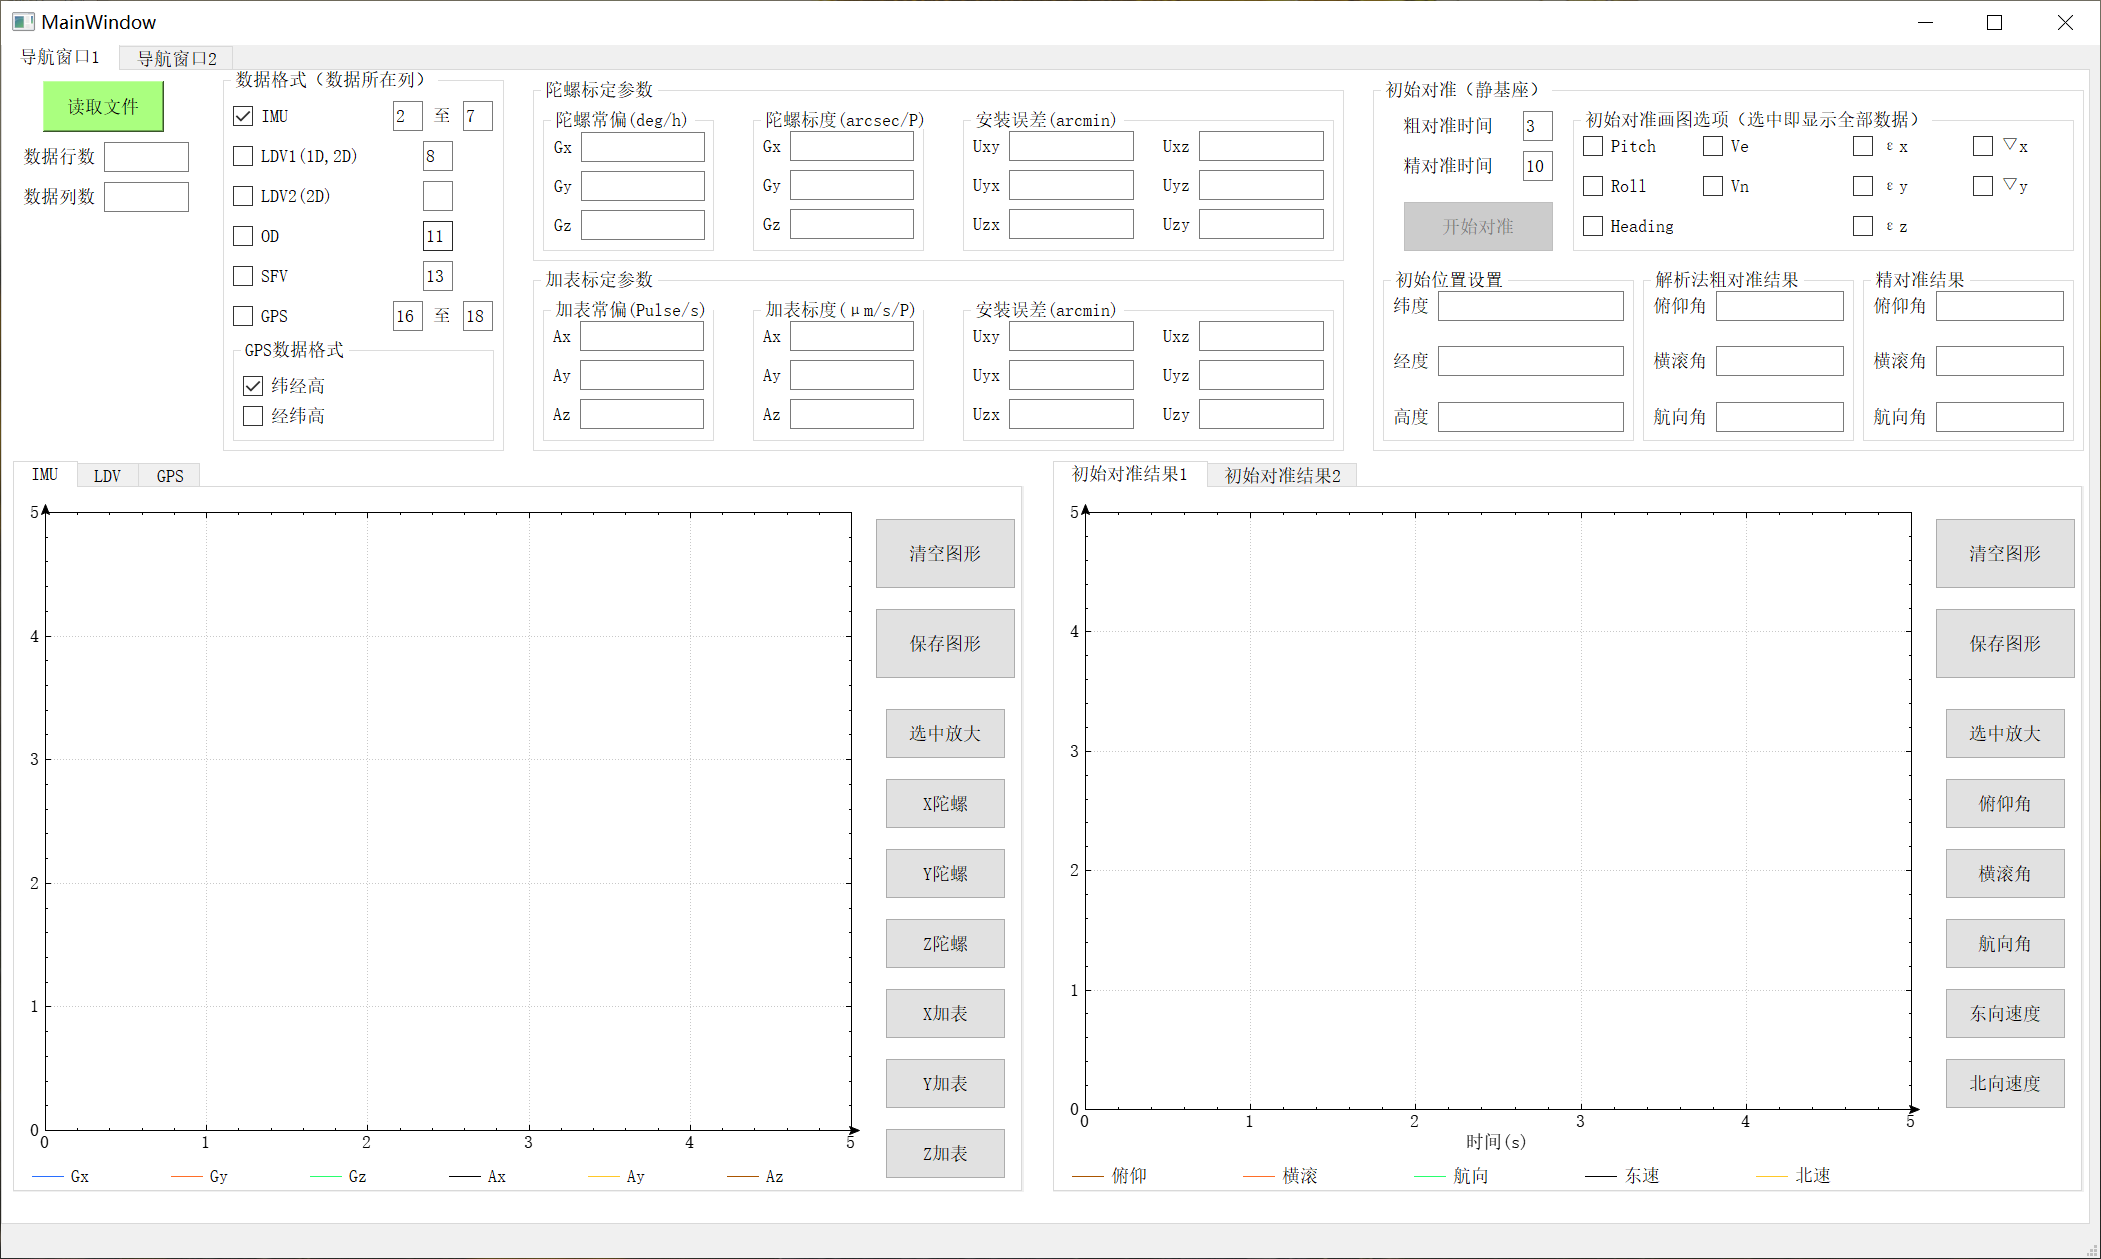This screenshot has height=1259, width=2101.
Task: Open the LDV plot tab
Action: pos(107,476)
